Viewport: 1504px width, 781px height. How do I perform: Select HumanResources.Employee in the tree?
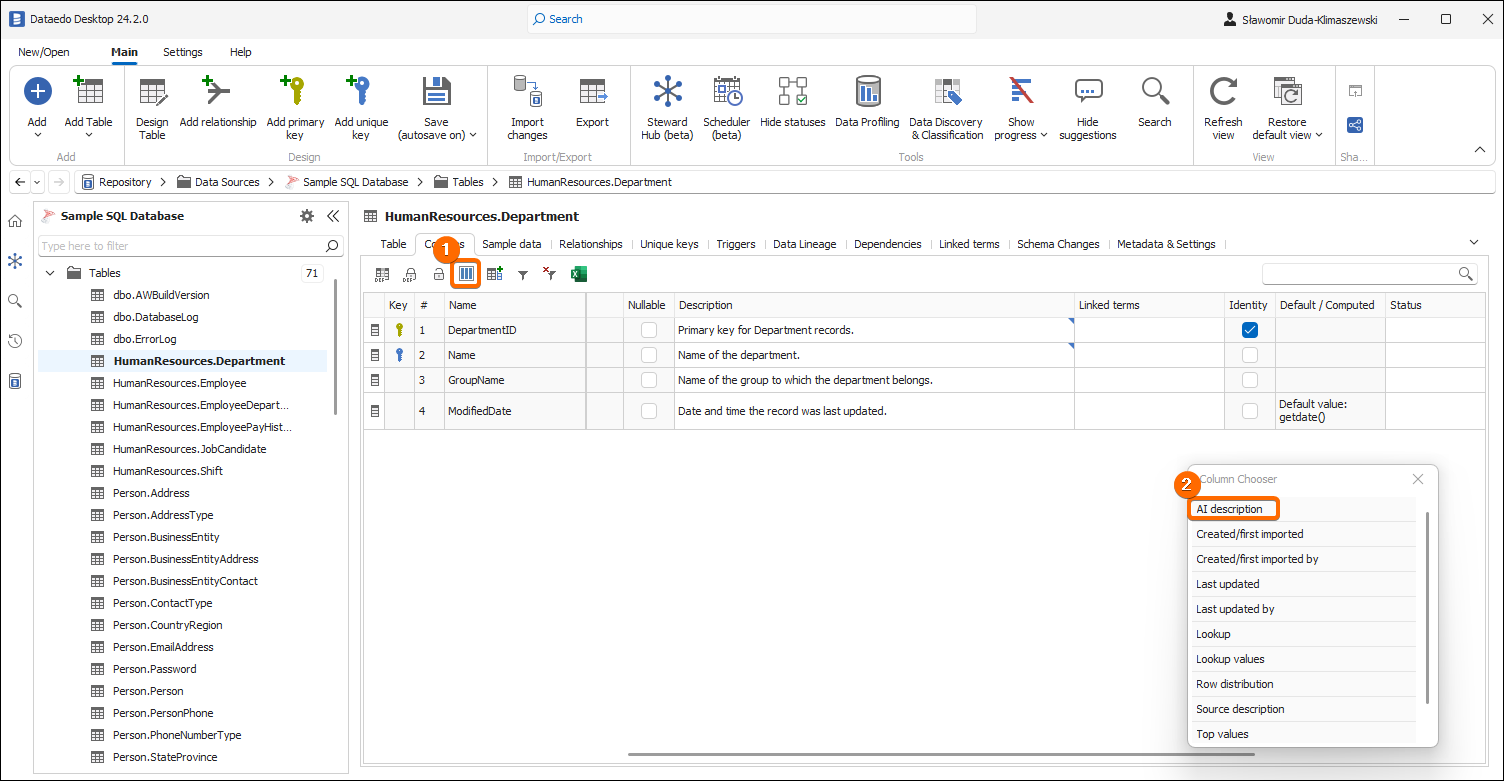[180, 383]
